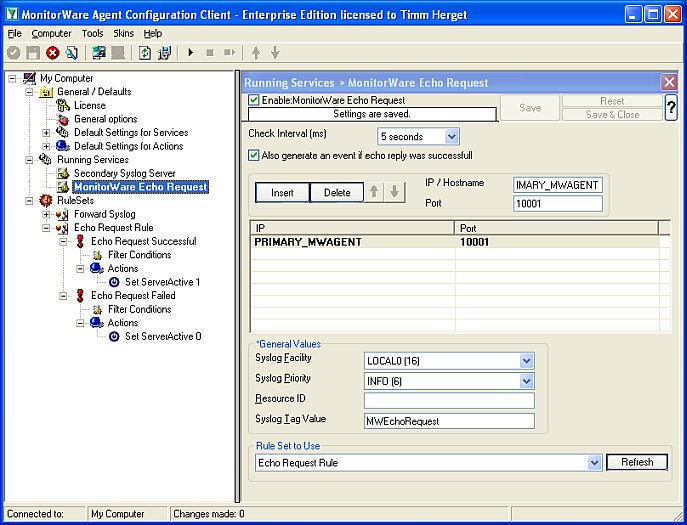
Task: Click the Port input field
Action: coord(558,203)
